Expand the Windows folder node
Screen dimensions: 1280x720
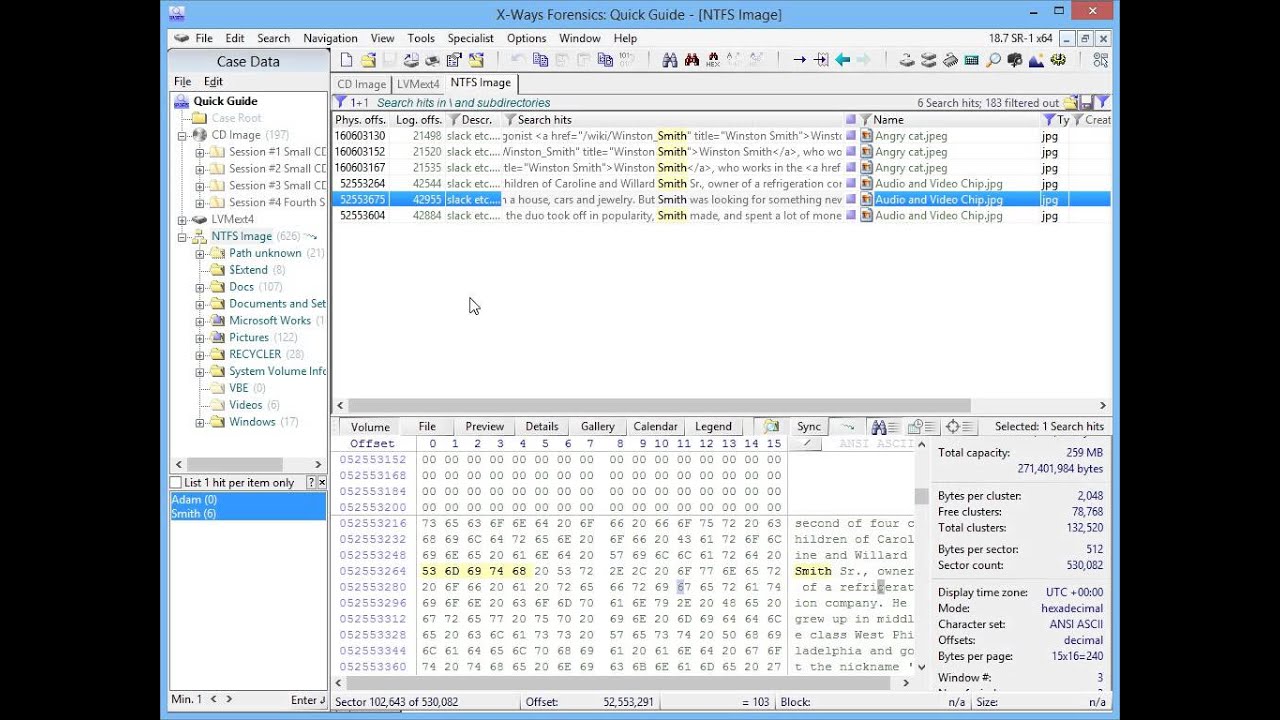200,423
